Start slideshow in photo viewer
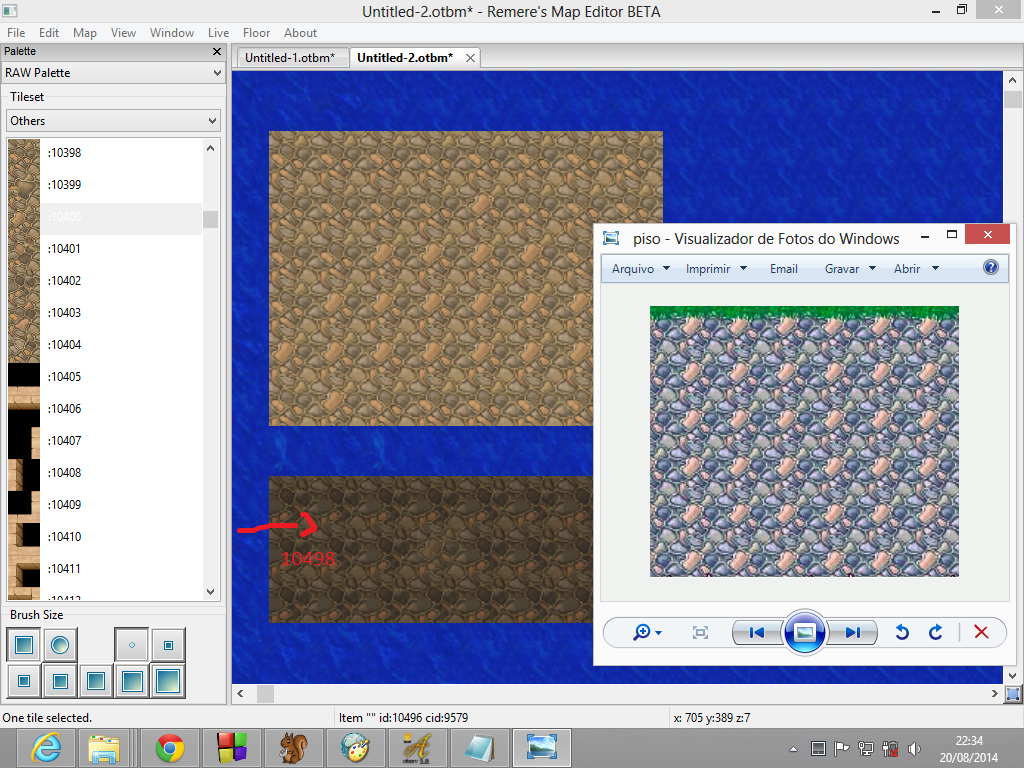Viewport: 1024px width, 768px height. pos(805,632)
